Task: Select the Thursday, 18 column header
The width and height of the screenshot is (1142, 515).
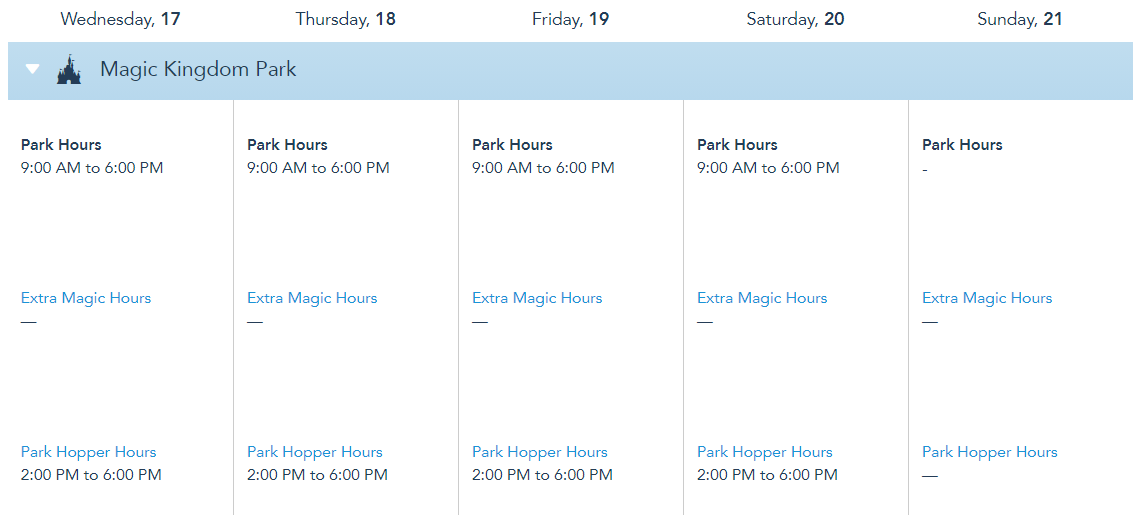Action: (x=345, y=19)
